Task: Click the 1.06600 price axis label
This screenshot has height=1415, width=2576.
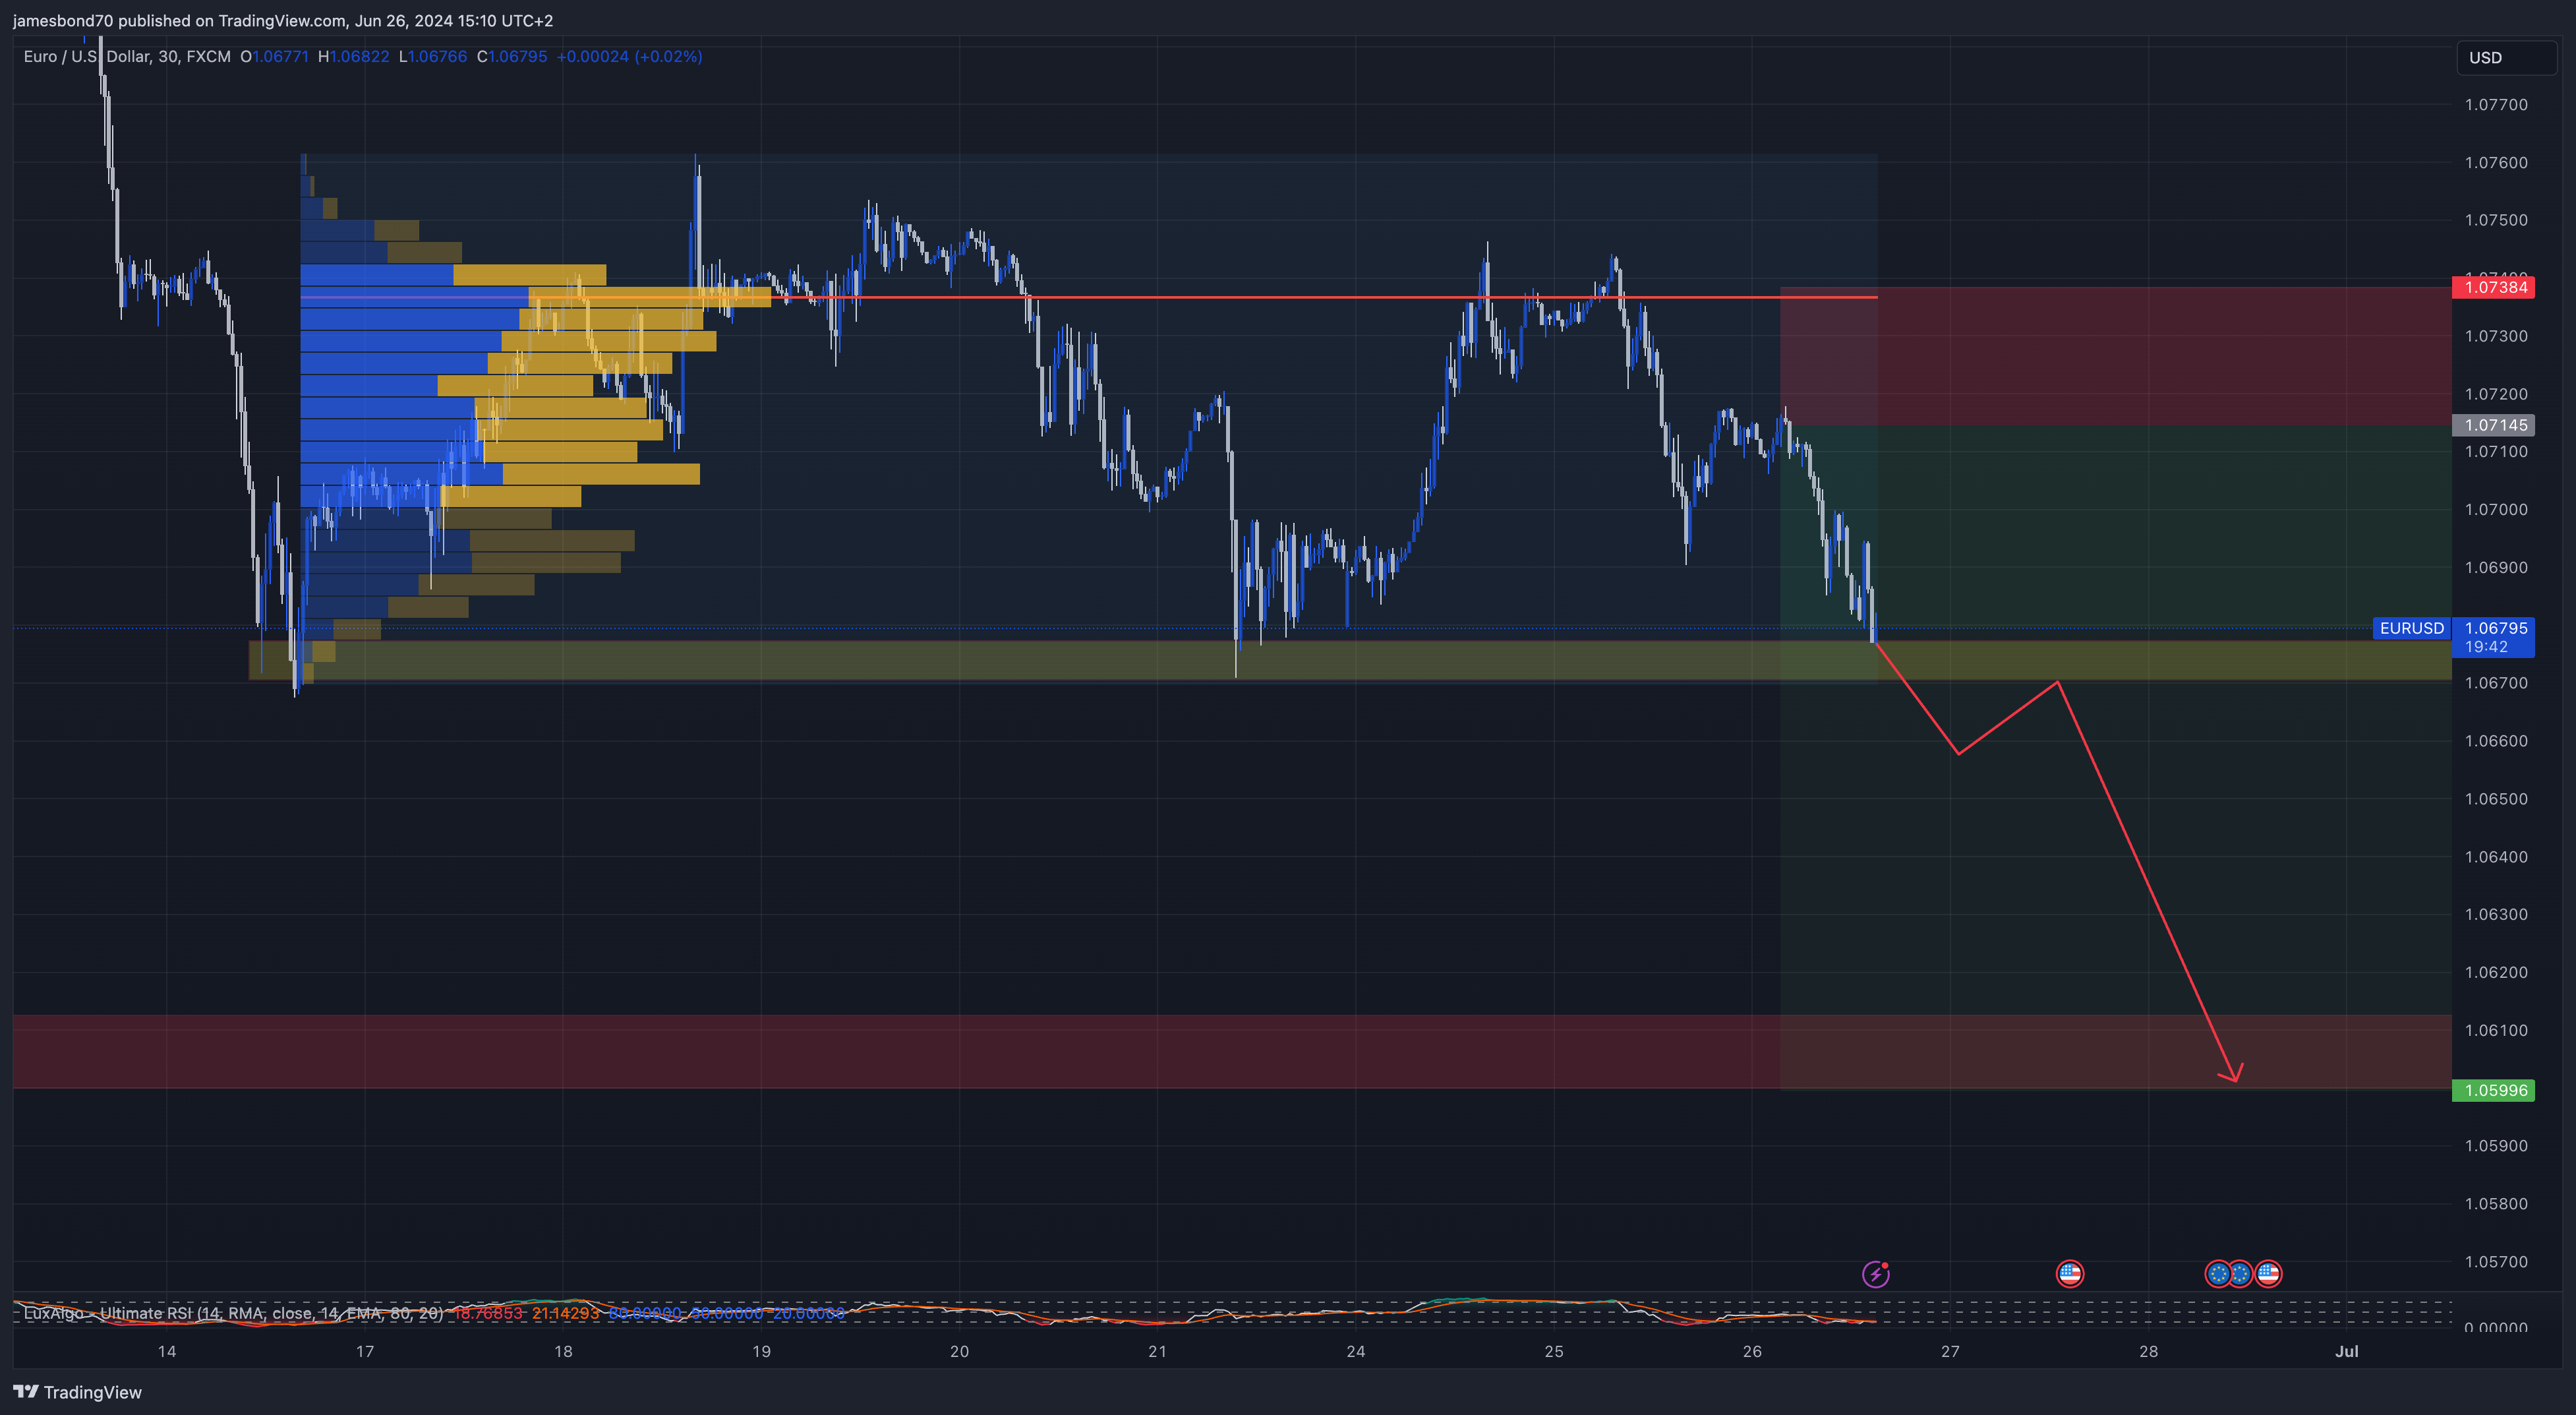Action: 2495,741
